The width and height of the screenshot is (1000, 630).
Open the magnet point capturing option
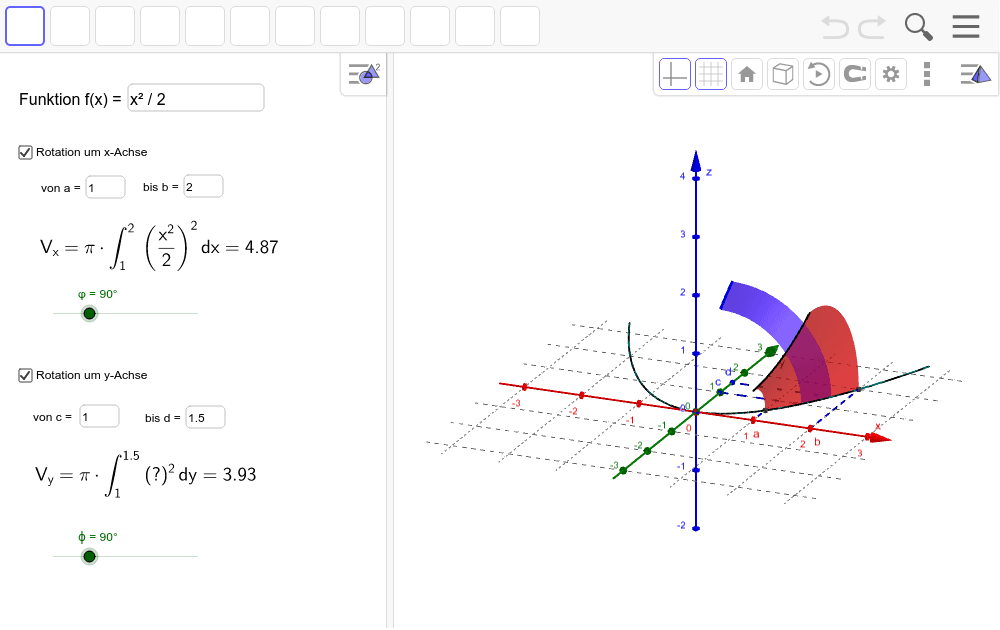pyautogui.click(x=855, y=75)
